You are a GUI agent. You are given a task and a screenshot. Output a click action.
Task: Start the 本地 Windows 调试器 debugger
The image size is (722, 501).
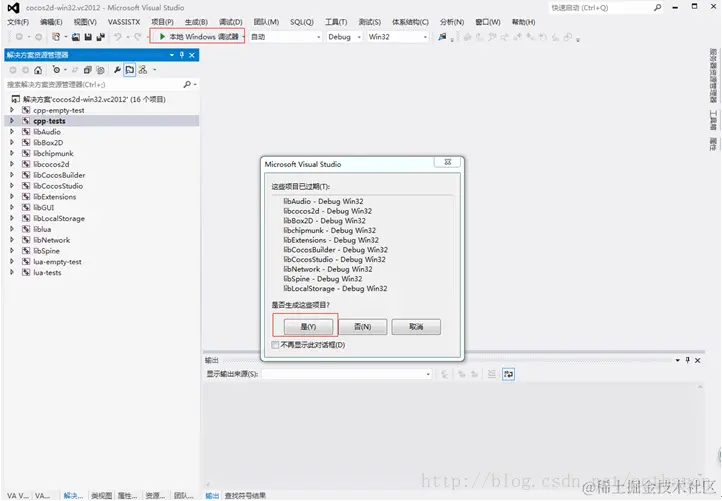(x=198, y=36)
